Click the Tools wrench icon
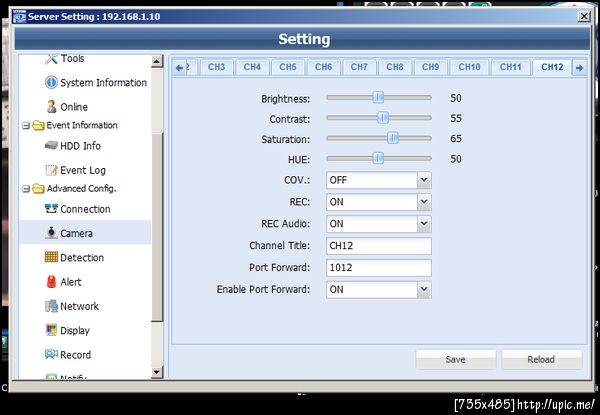600x415 pixels. coord(51,59)
